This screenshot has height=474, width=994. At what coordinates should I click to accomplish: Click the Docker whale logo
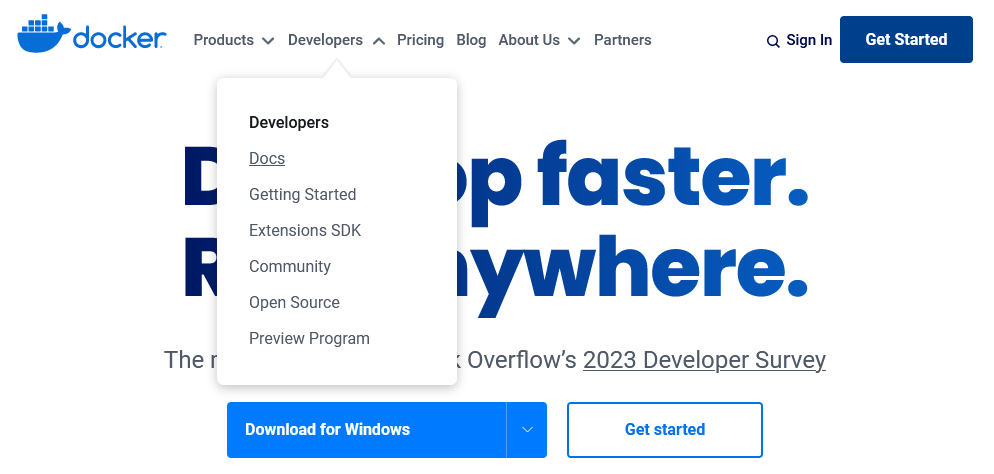92,34
